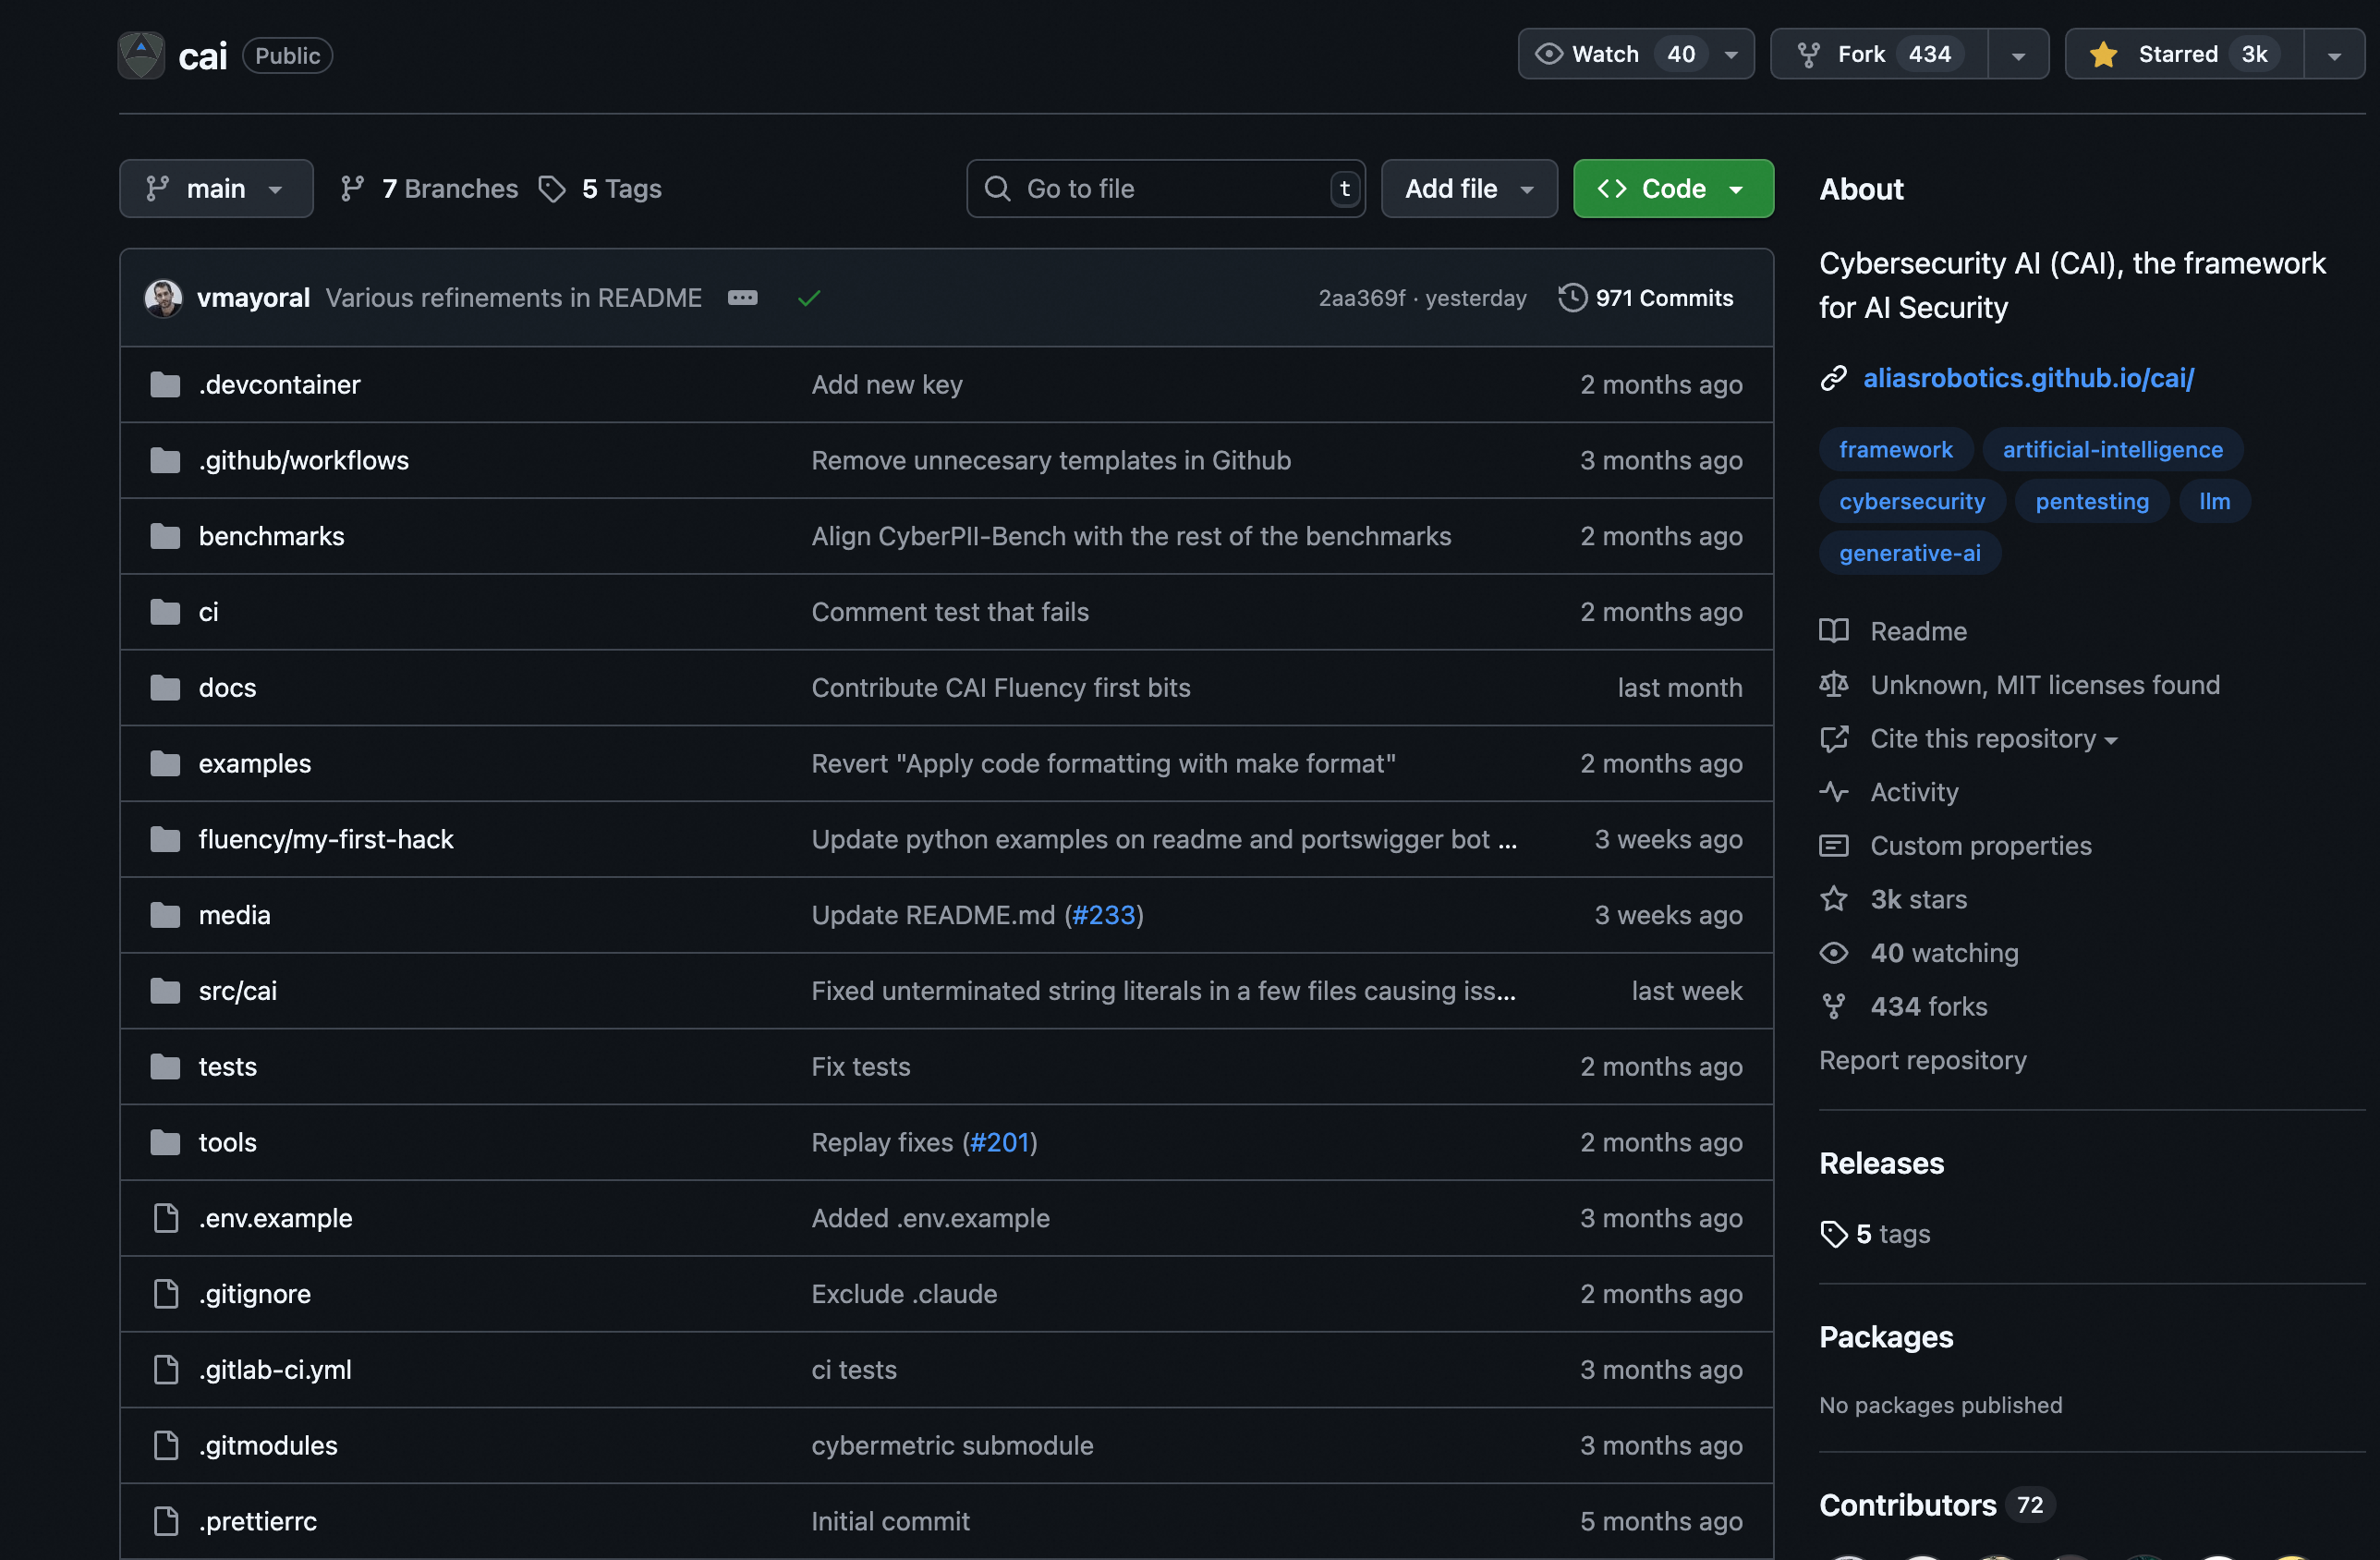The image size is (2380, 1560).
Task: Expand the green Code dropdown
Action: pyautogui.click(x=1673, y=189)
